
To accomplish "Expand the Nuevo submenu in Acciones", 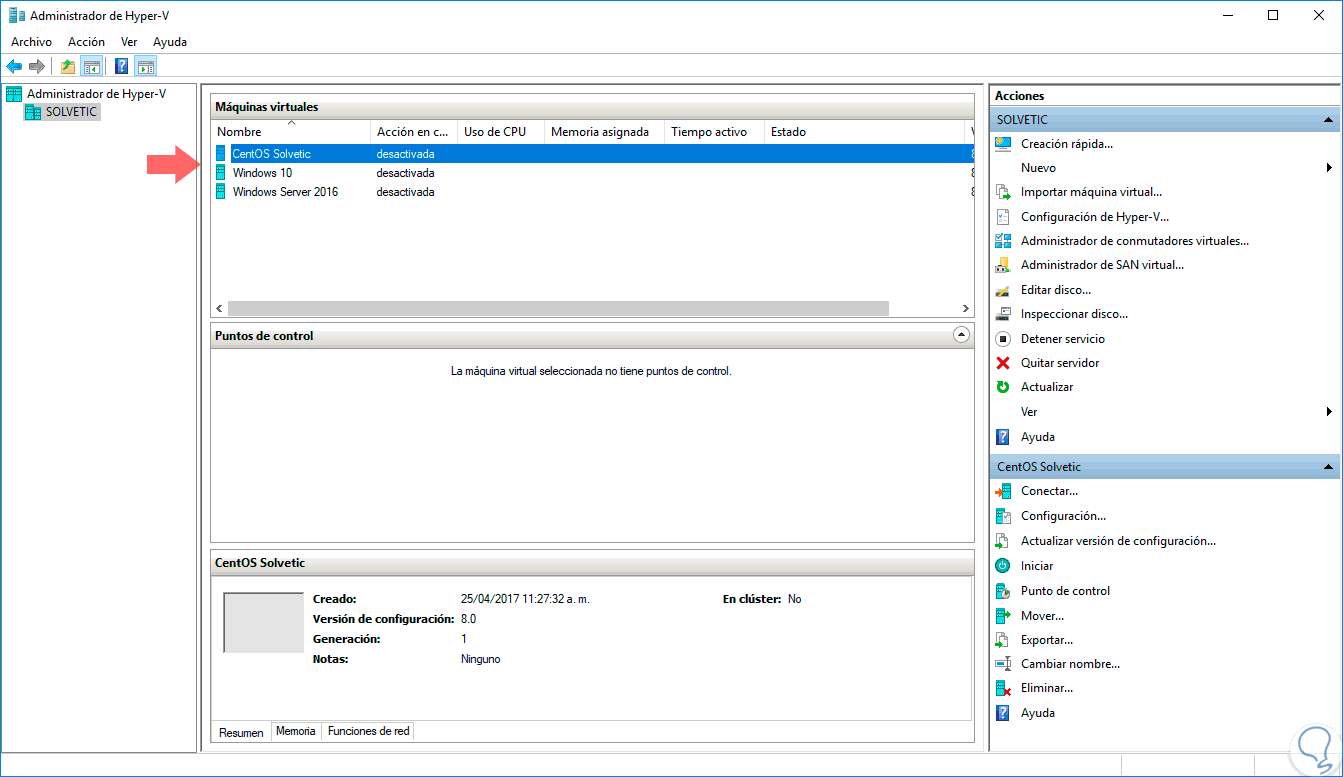I will click(x=1329, y=168).
